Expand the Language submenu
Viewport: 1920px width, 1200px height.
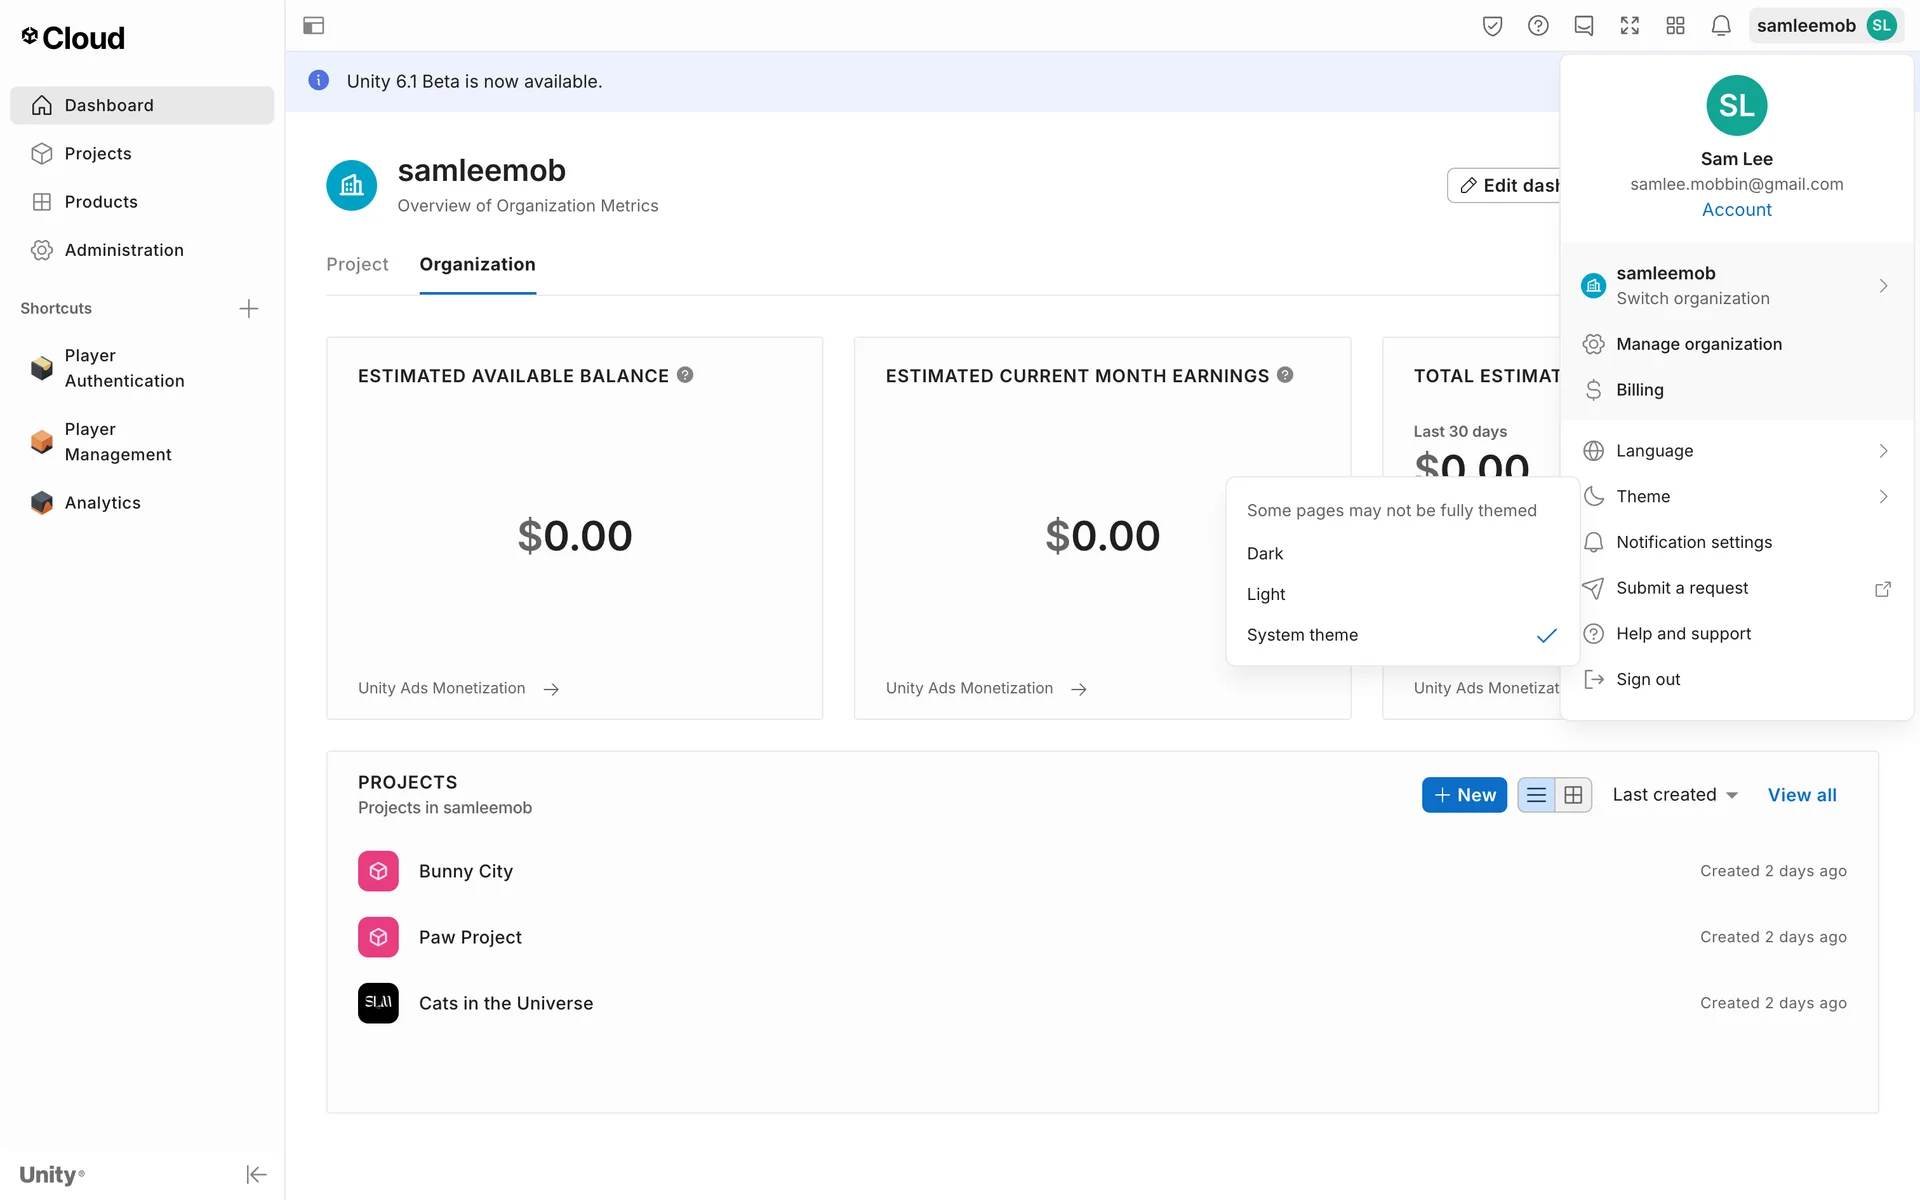coord(1737,451)
